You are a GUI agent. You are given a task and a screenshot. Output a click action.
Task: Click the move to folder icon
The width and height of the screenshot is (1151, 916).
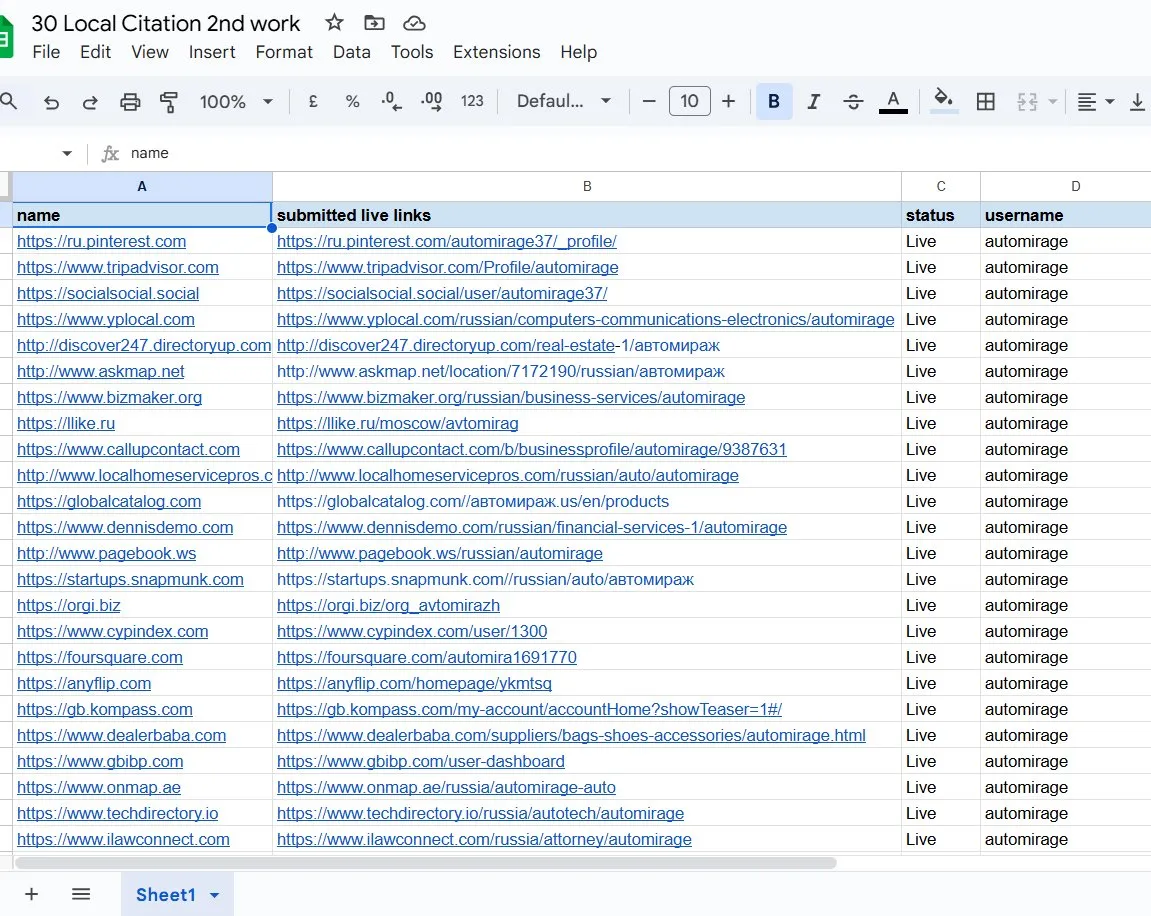click(374, 23)
